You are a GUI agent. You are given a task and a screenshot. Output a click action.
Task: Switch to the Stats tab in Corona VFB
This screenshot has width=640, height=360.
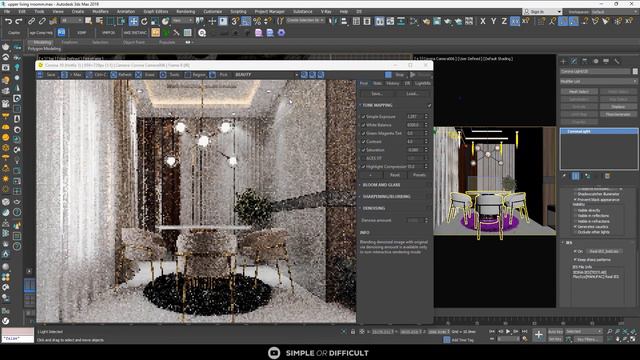(377, 83)
